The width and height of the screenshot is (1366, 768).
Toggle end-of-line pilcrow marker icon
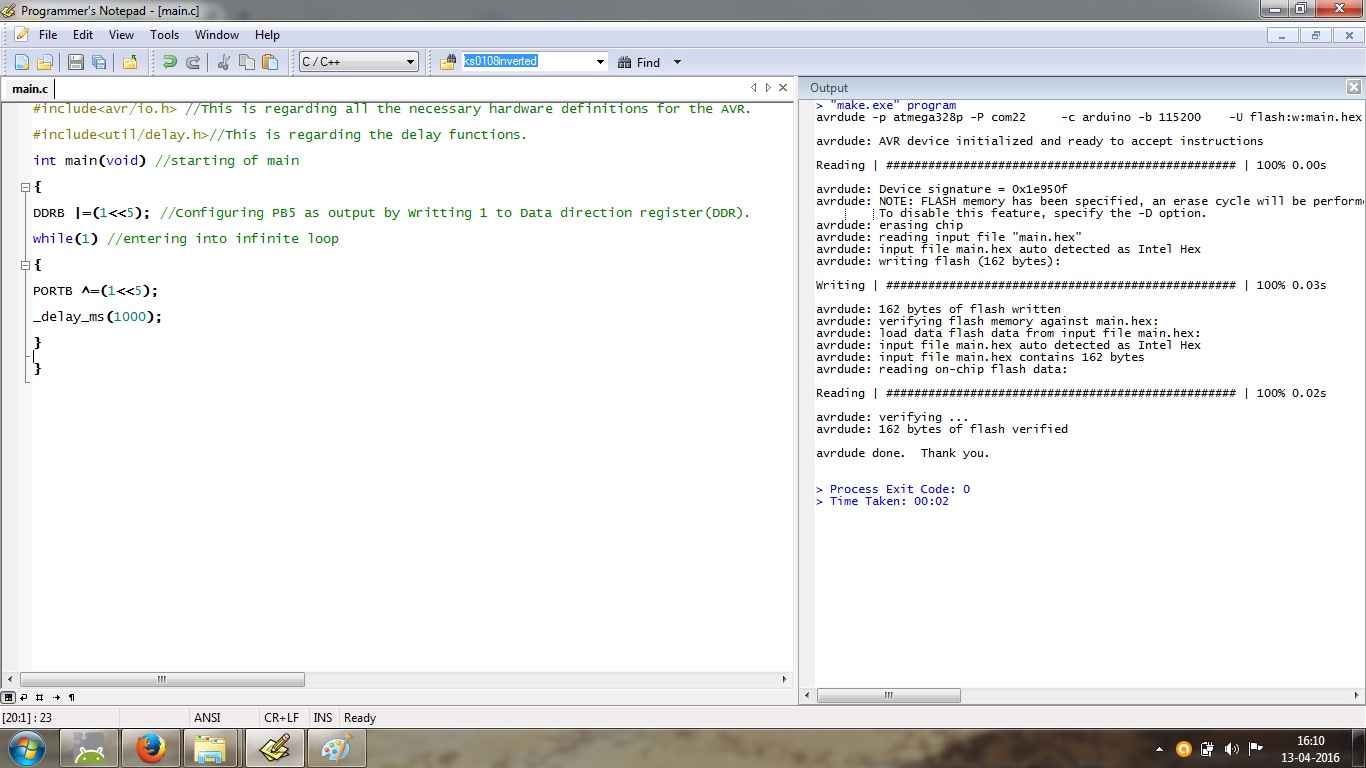(71, 697)
